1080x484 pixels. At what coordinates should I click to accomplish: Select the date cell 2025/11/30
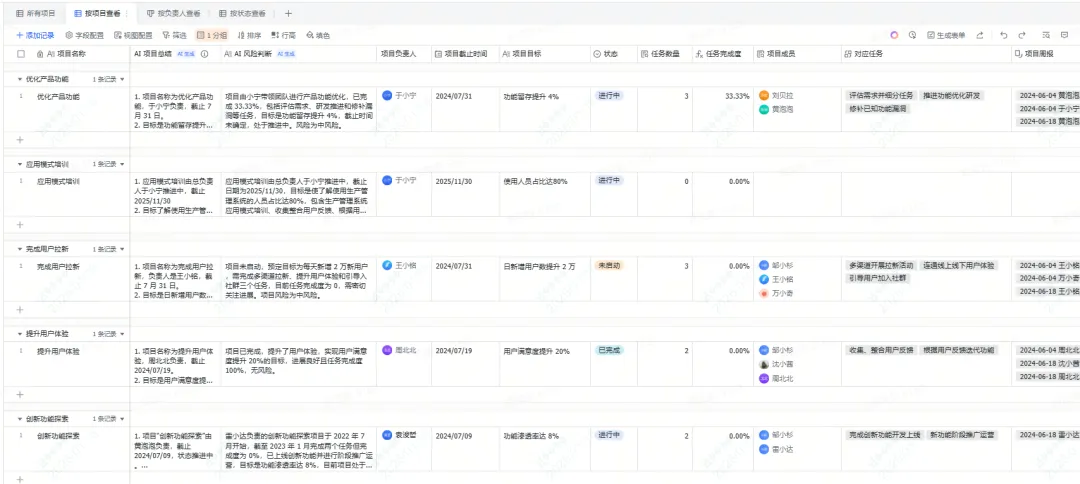pyautogui.click(x=465, y=194)
